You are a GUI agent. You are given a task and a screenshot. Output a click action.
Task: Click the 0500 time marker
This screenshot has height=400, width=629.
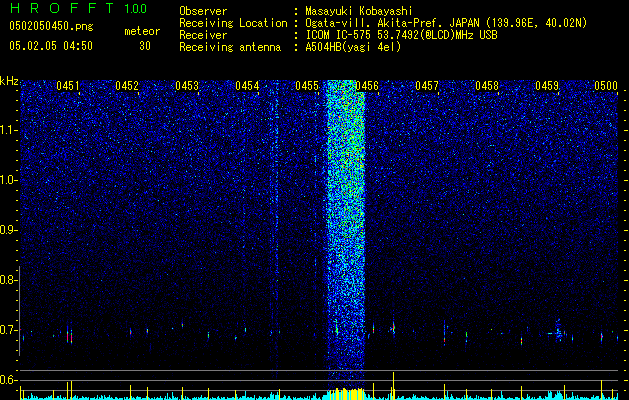click(606, 86)
